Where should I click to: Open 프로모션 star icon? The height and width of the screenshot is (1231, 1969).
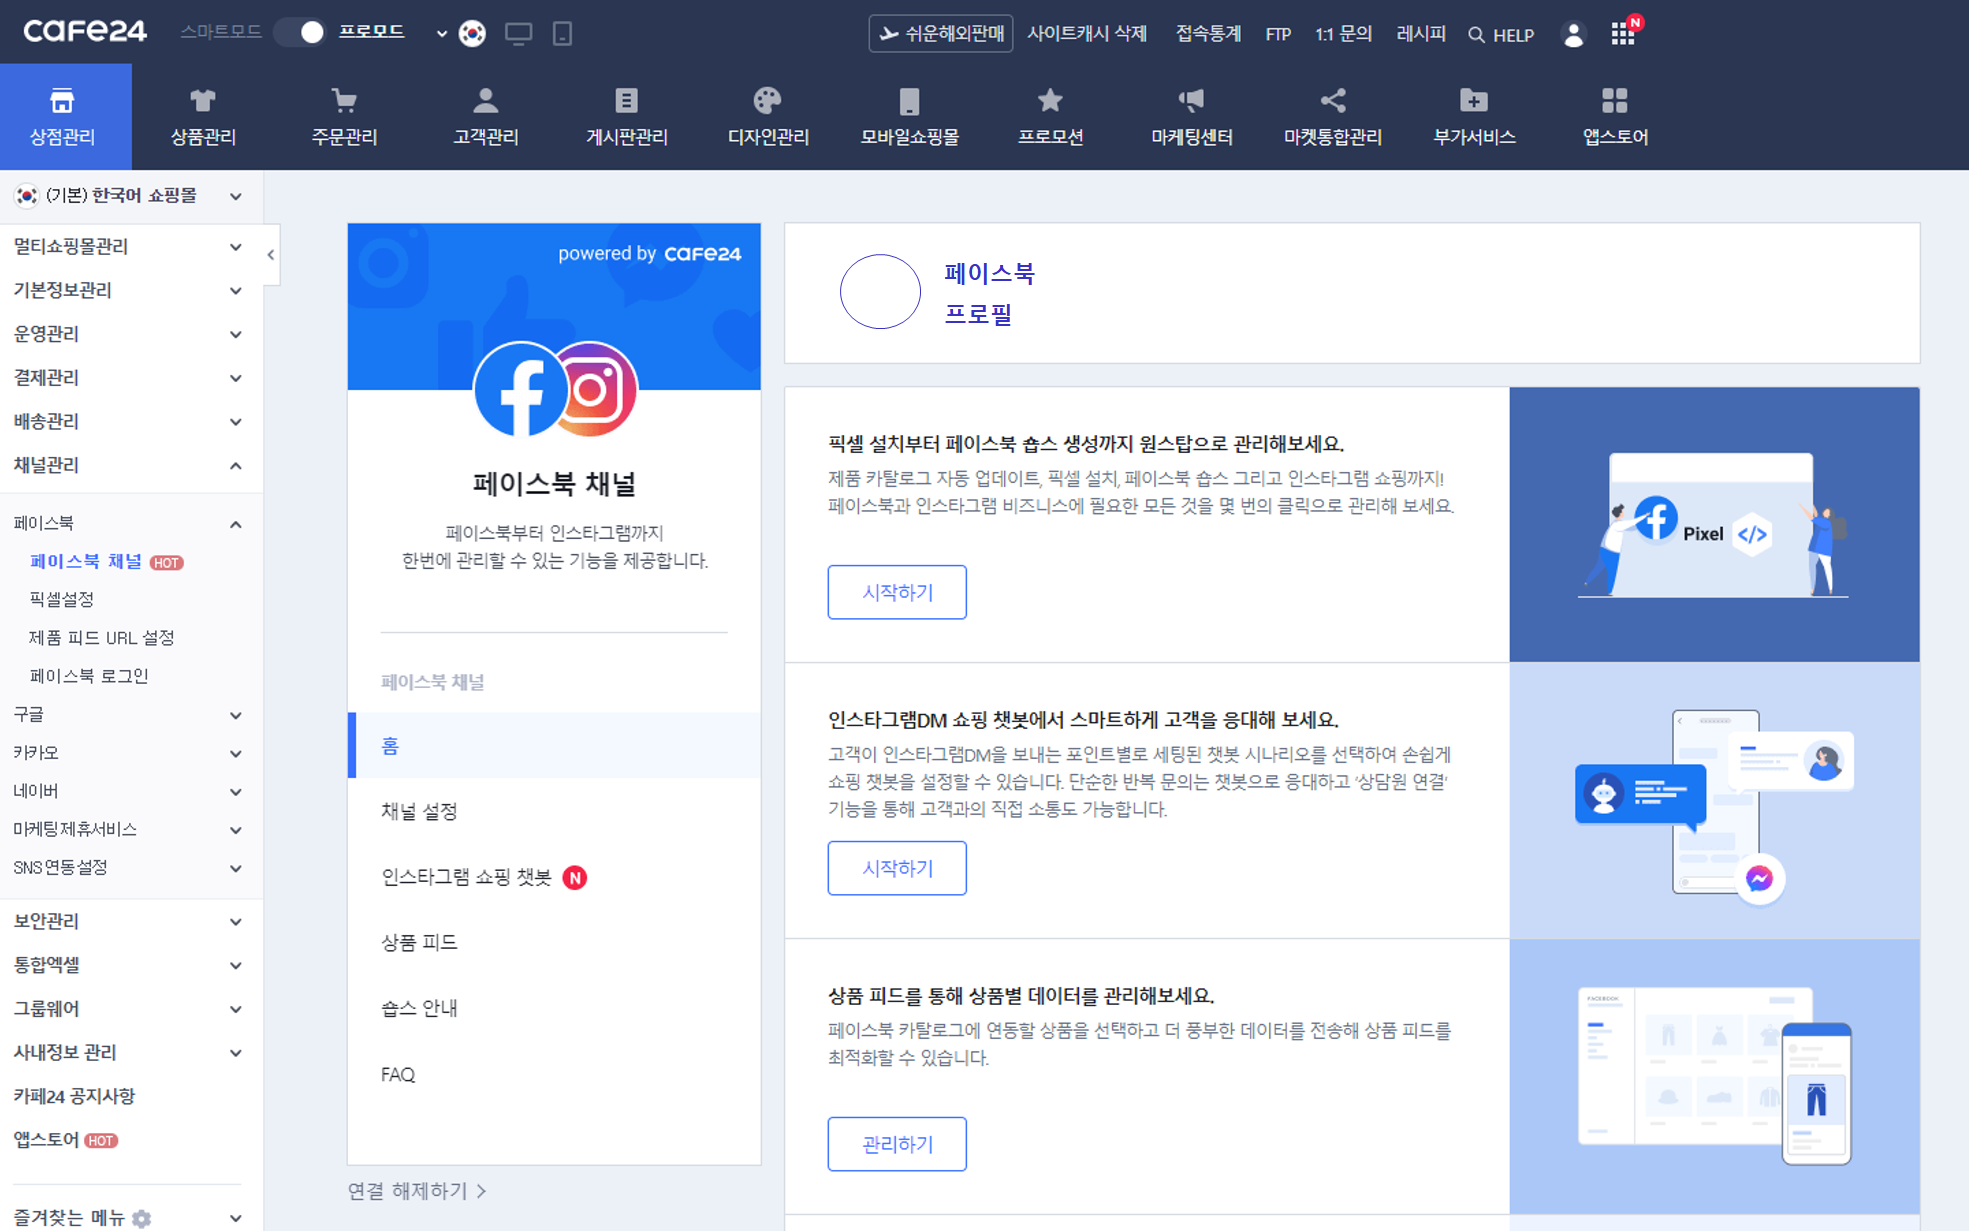[1050, 101]
